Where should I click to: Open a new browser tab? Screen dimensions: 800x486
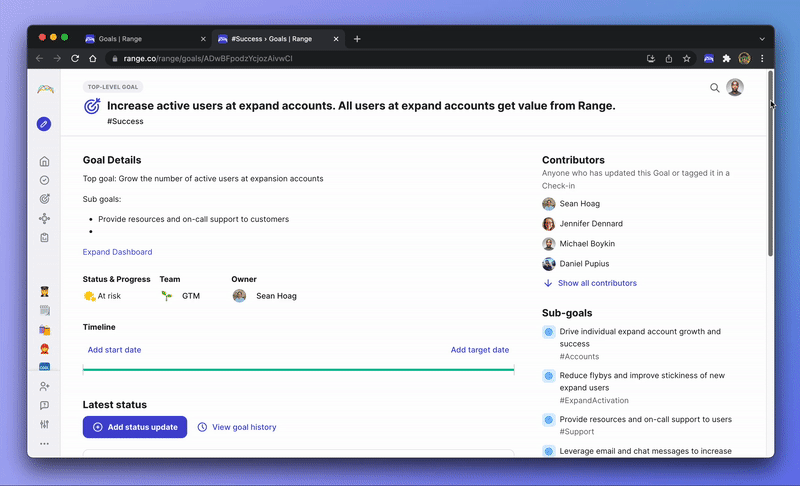click(357, 39)
